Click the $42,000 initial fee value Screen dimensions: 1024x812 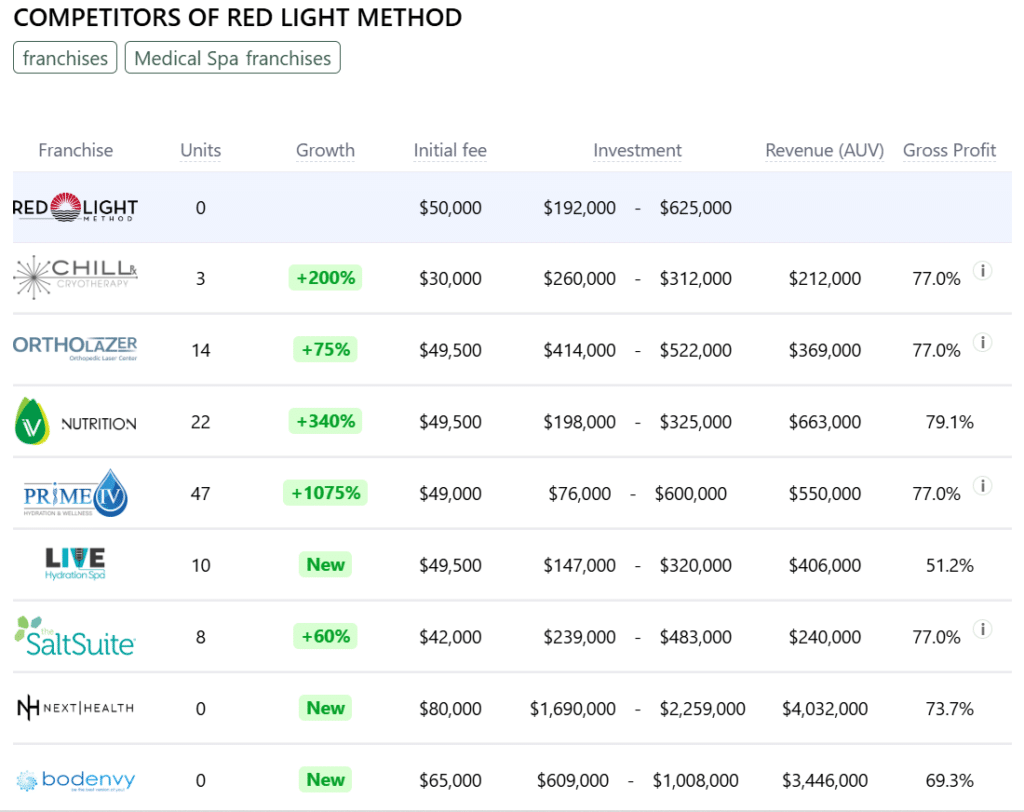(x=450, y=637)
